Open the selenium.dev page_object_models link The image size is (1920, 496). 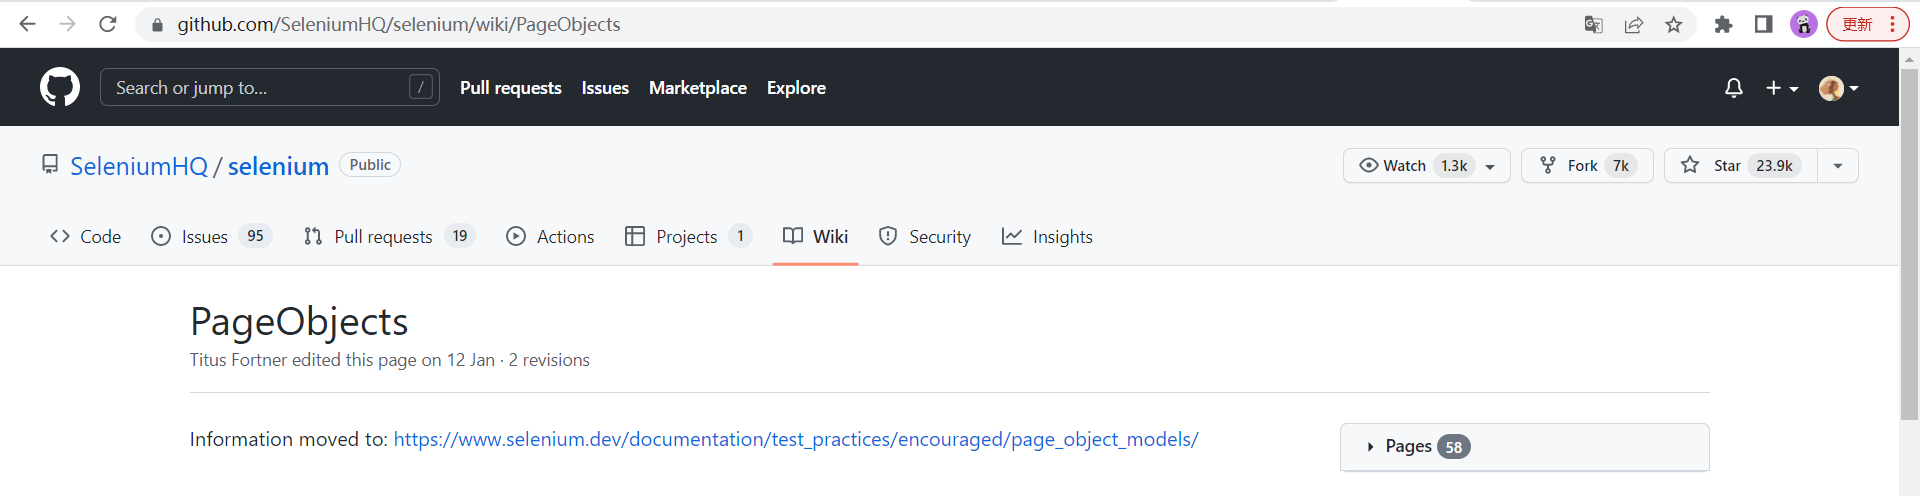[x=796, y=439]
